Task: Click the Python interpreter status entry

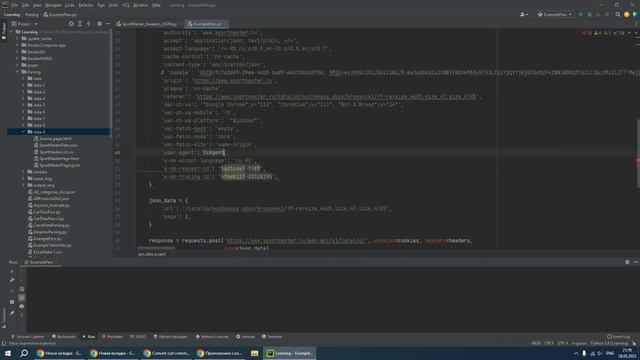Action: point(609,343)
